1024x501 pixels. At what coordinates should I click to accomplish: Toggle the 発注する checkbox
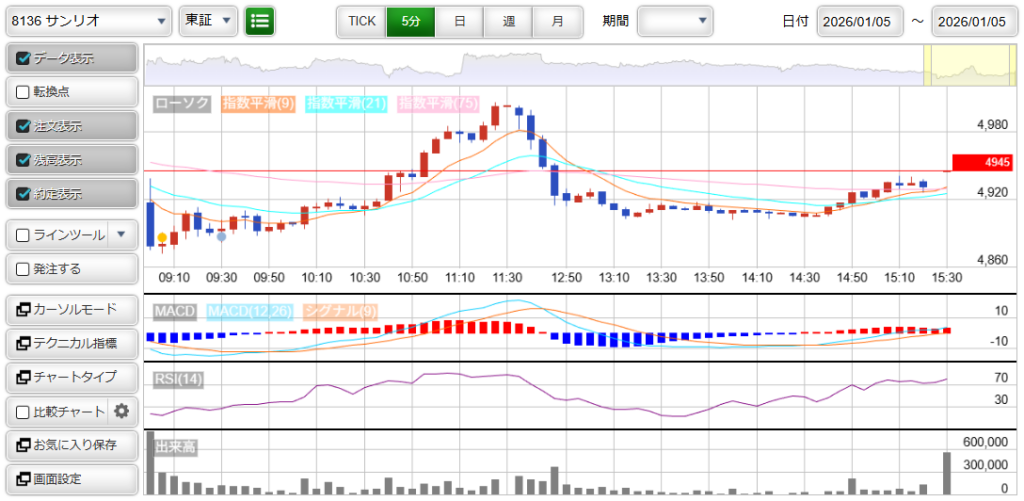click(24, 268)
